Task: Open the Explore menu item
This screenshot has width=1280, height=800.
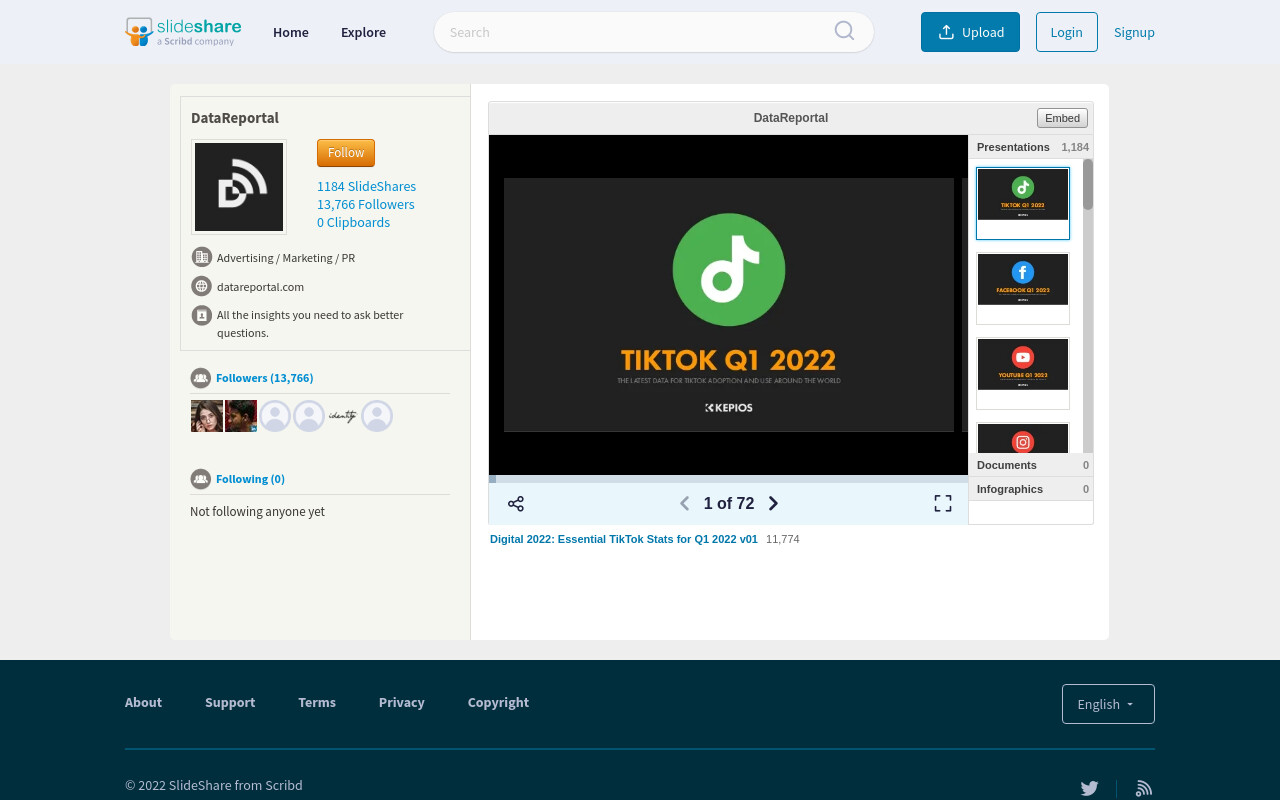Action: click(363, 32)
